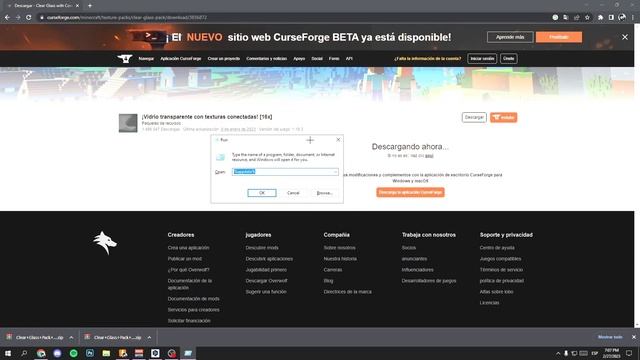Click the Iniciar sesión button
Viewport: 640px width, 360px height.
pyautogui.click(x=482, y=59)
